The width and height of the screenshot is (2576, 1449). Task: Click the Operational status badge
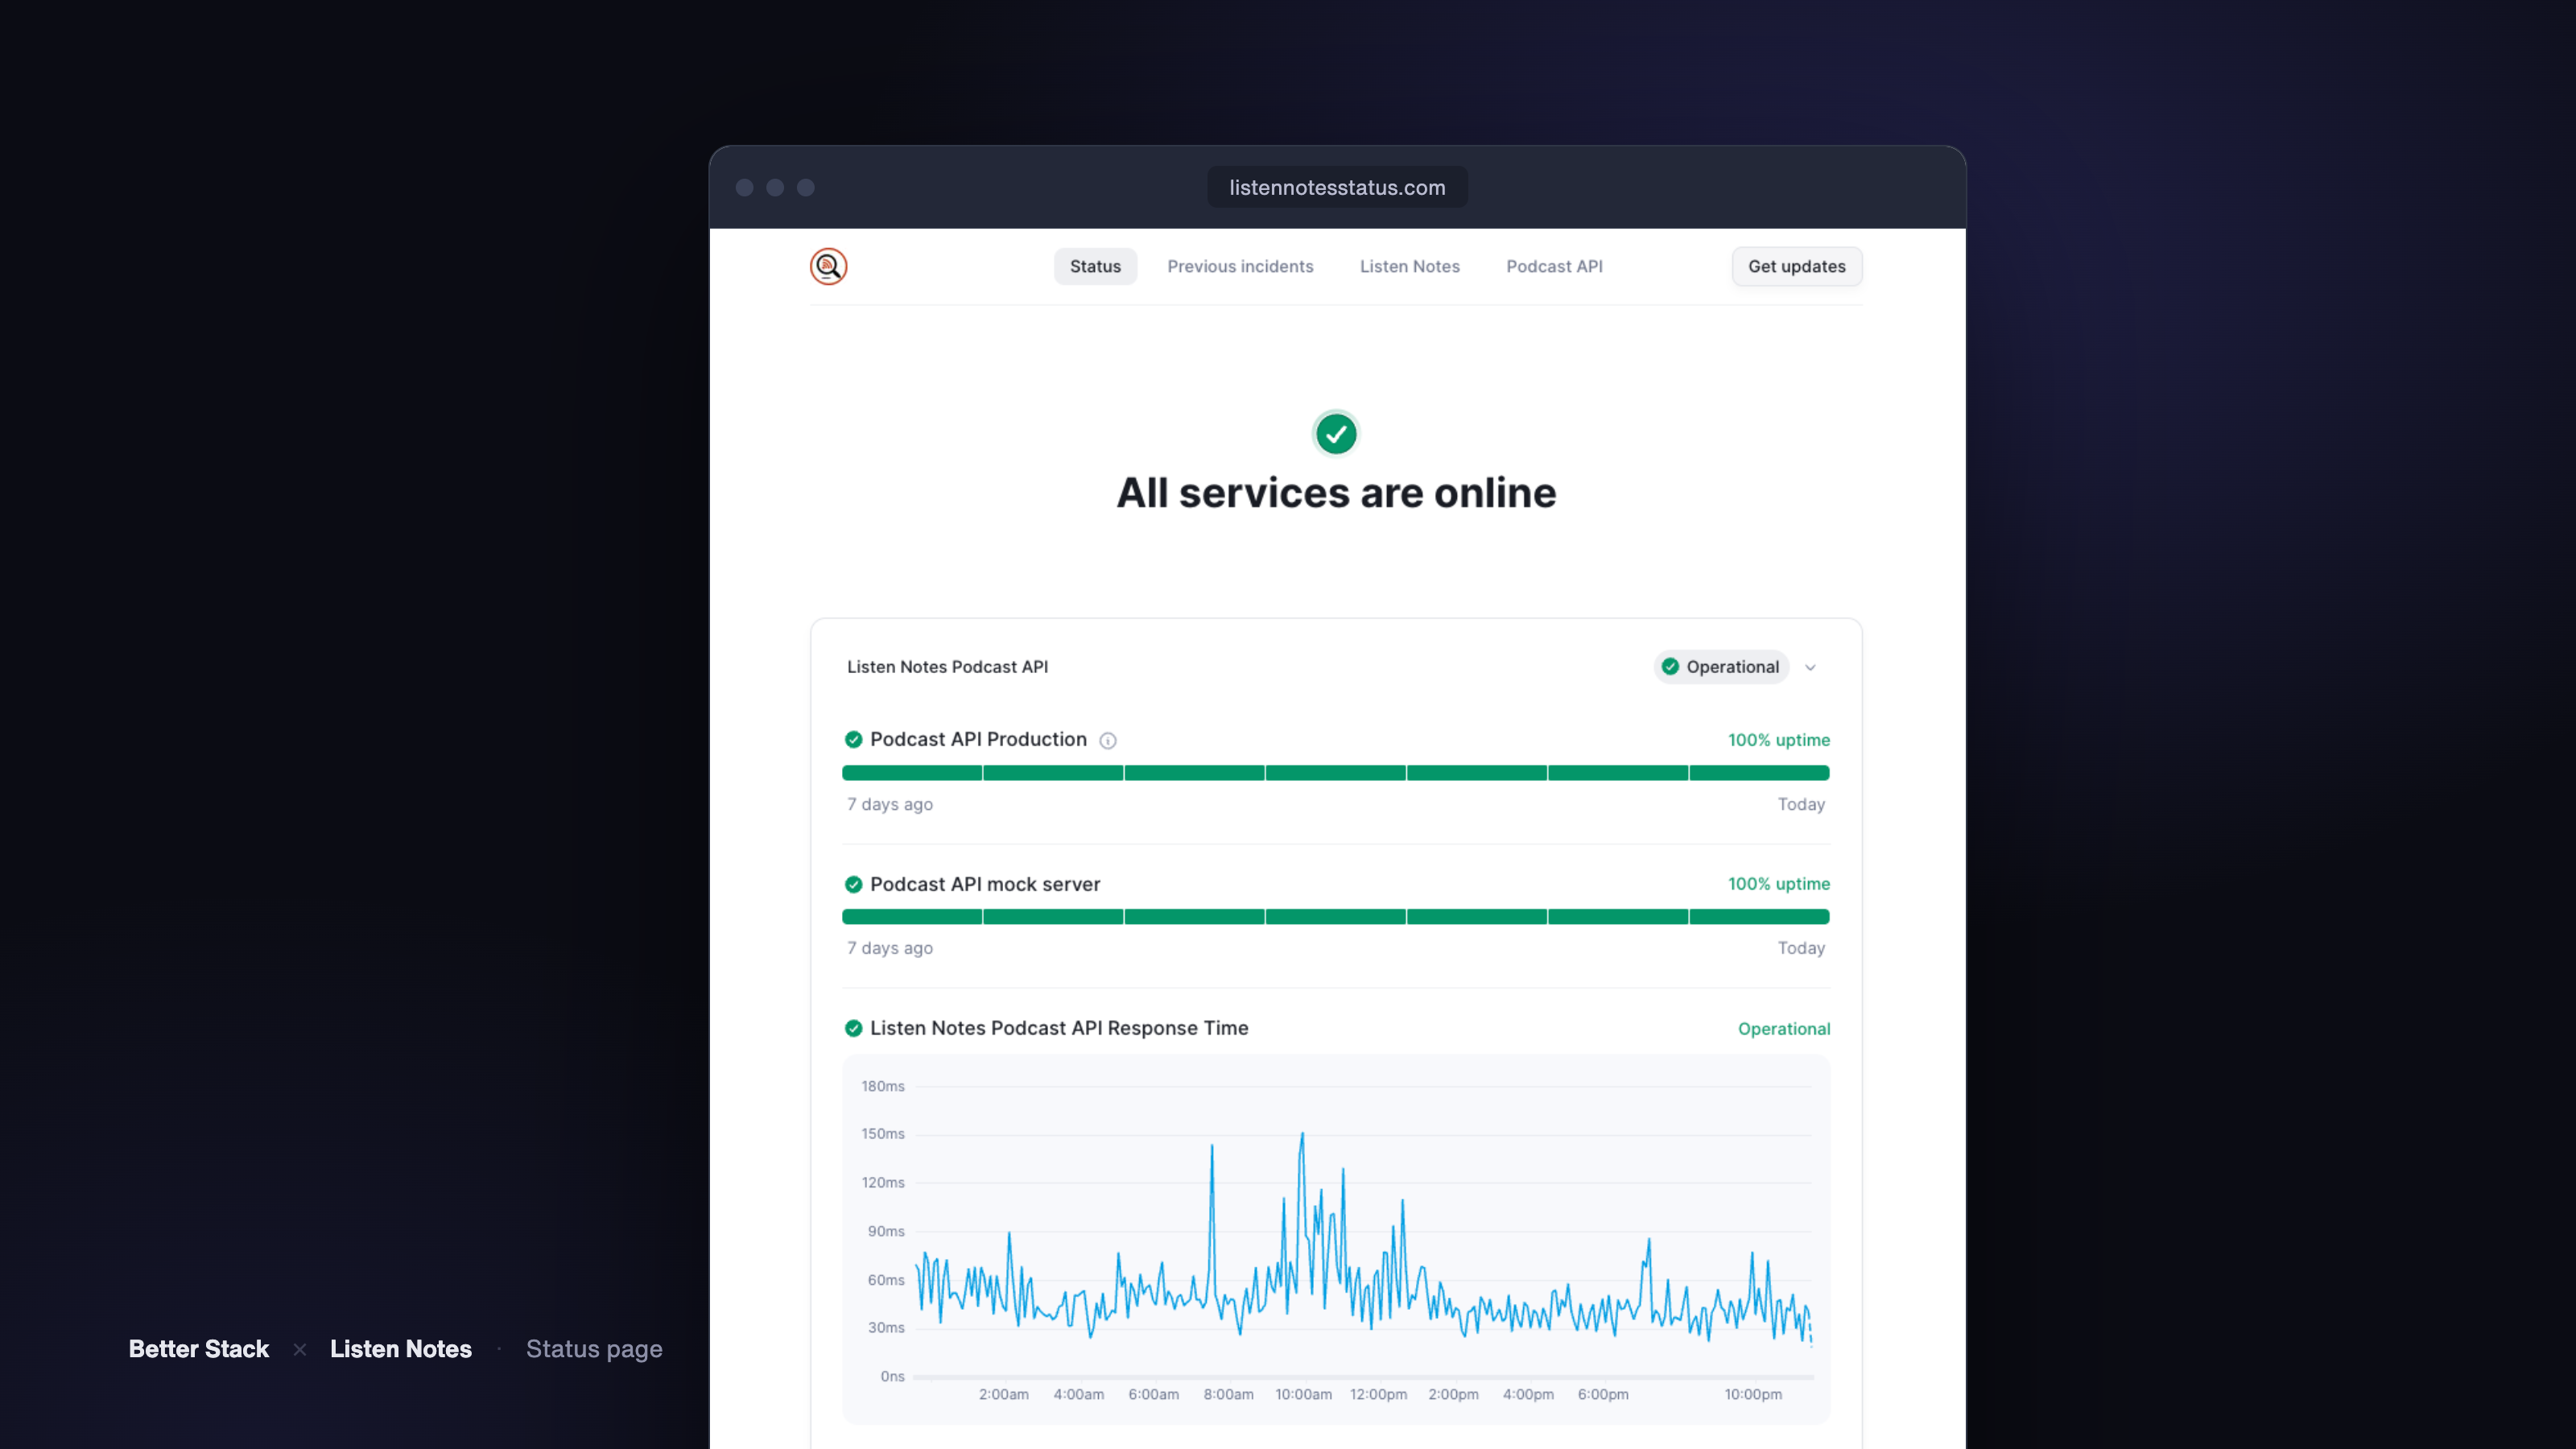[x=1721, y=667]
